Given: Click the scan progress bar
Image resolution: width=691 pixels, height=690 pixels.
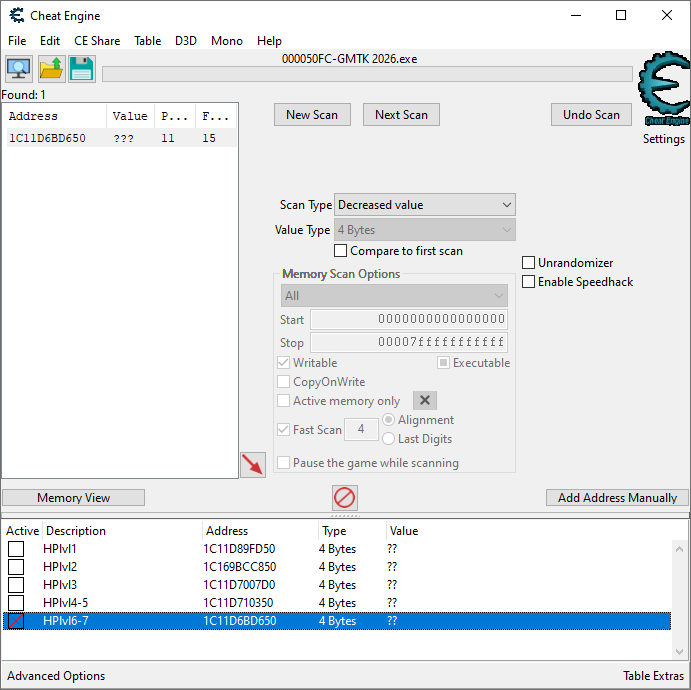Looking at the screenshot, I should [367, 74].
